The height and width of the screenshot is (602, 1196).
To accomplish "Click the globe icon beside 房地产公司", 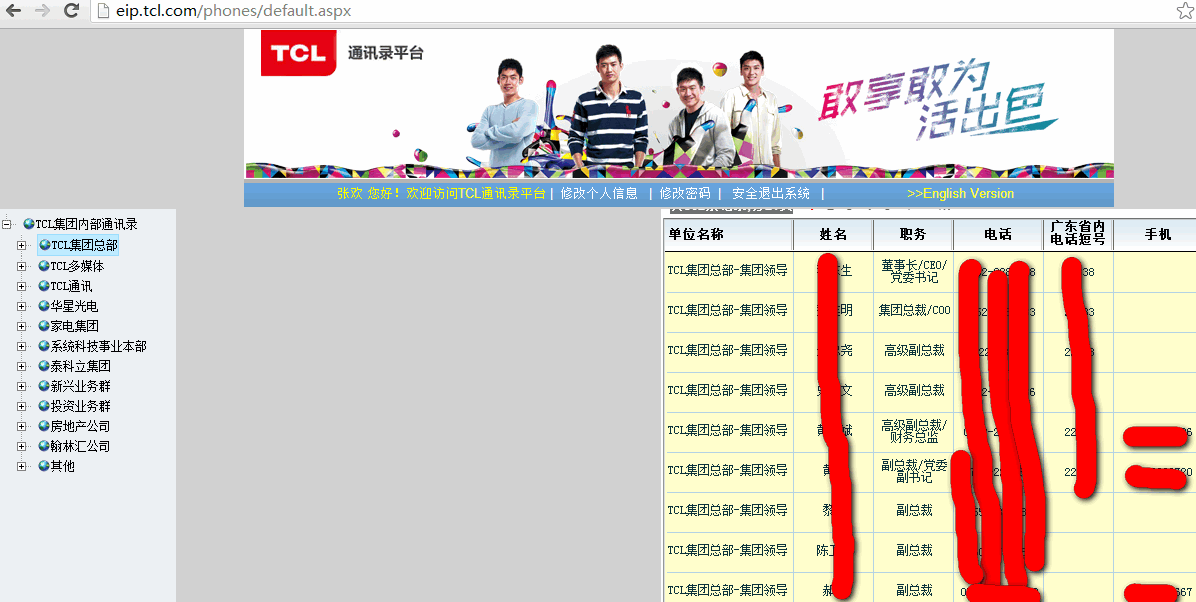I will tap(44, 426).
